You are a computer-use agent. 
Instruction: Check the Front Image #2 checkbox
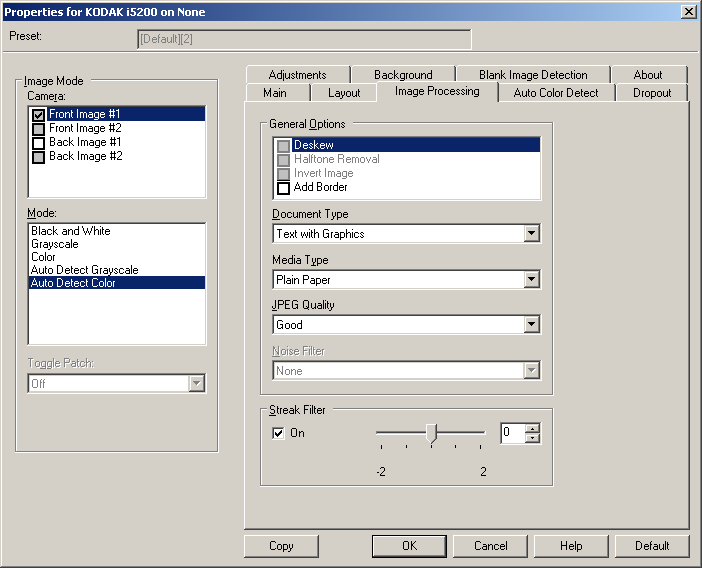coord(39,129)
